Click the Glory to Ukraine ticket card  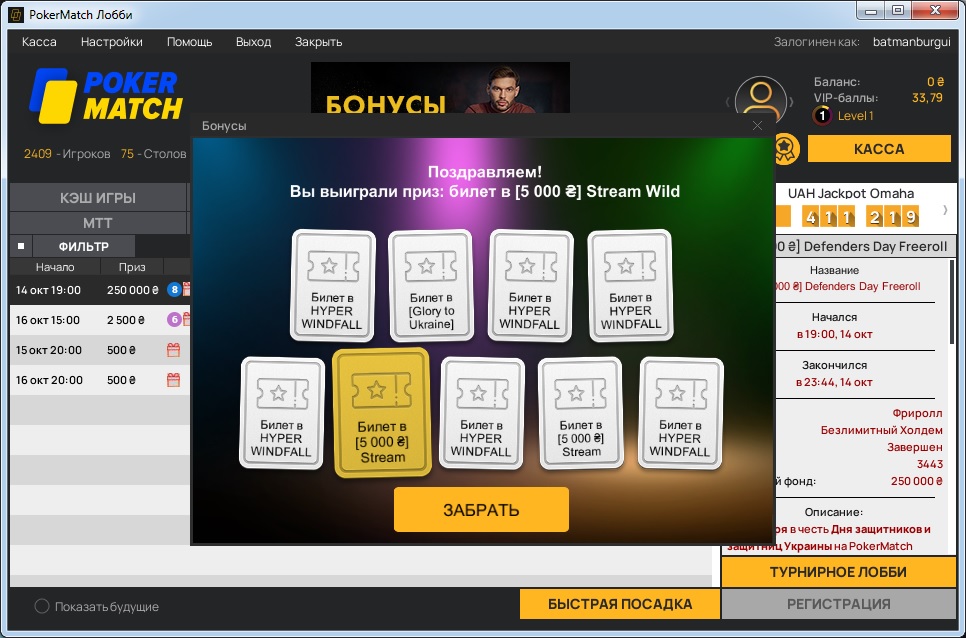pos(431,286)
